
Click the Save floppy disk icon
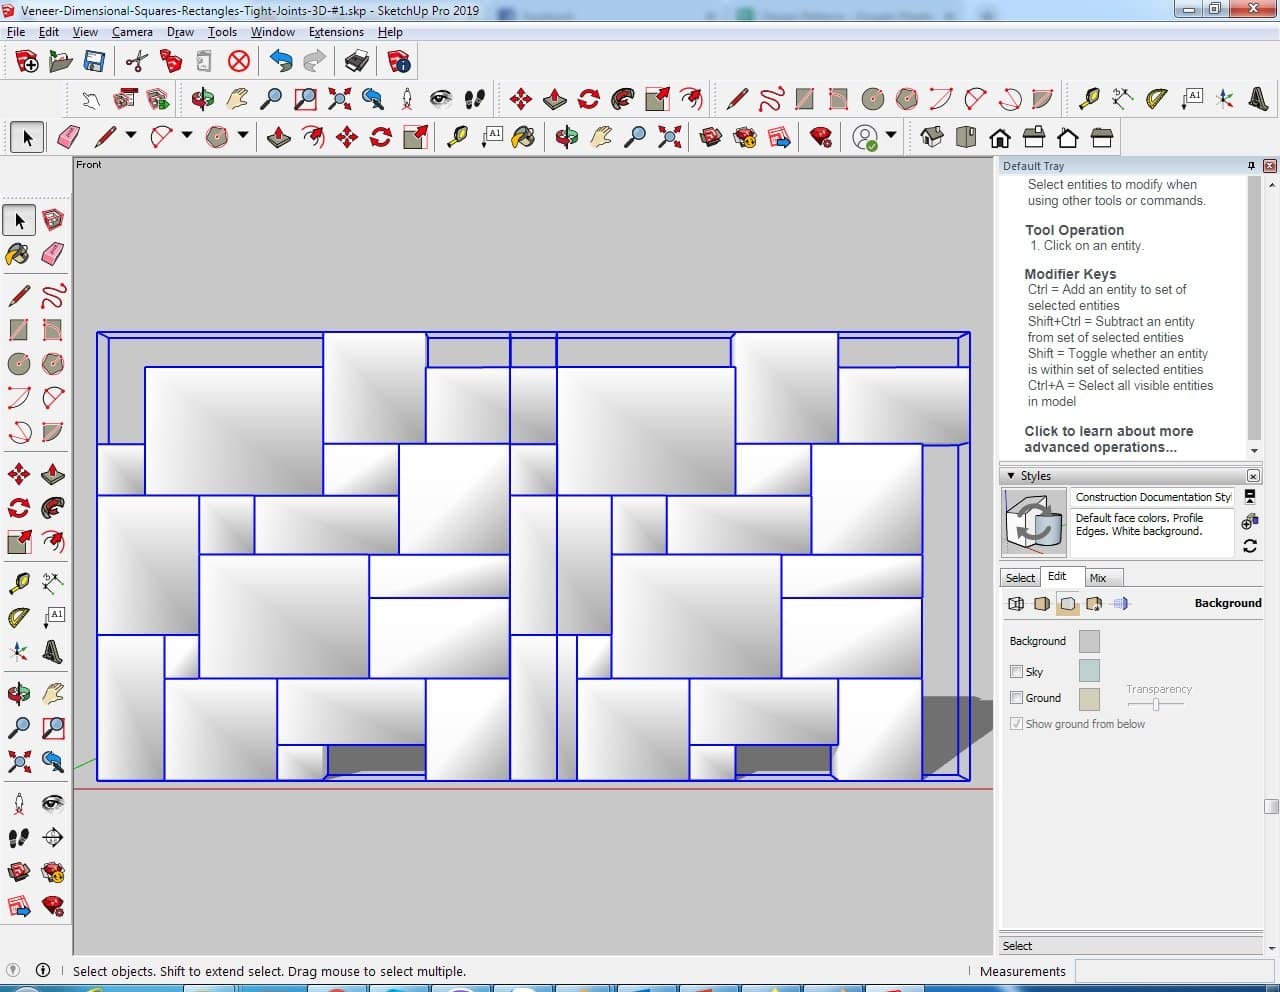coord(94,62)
